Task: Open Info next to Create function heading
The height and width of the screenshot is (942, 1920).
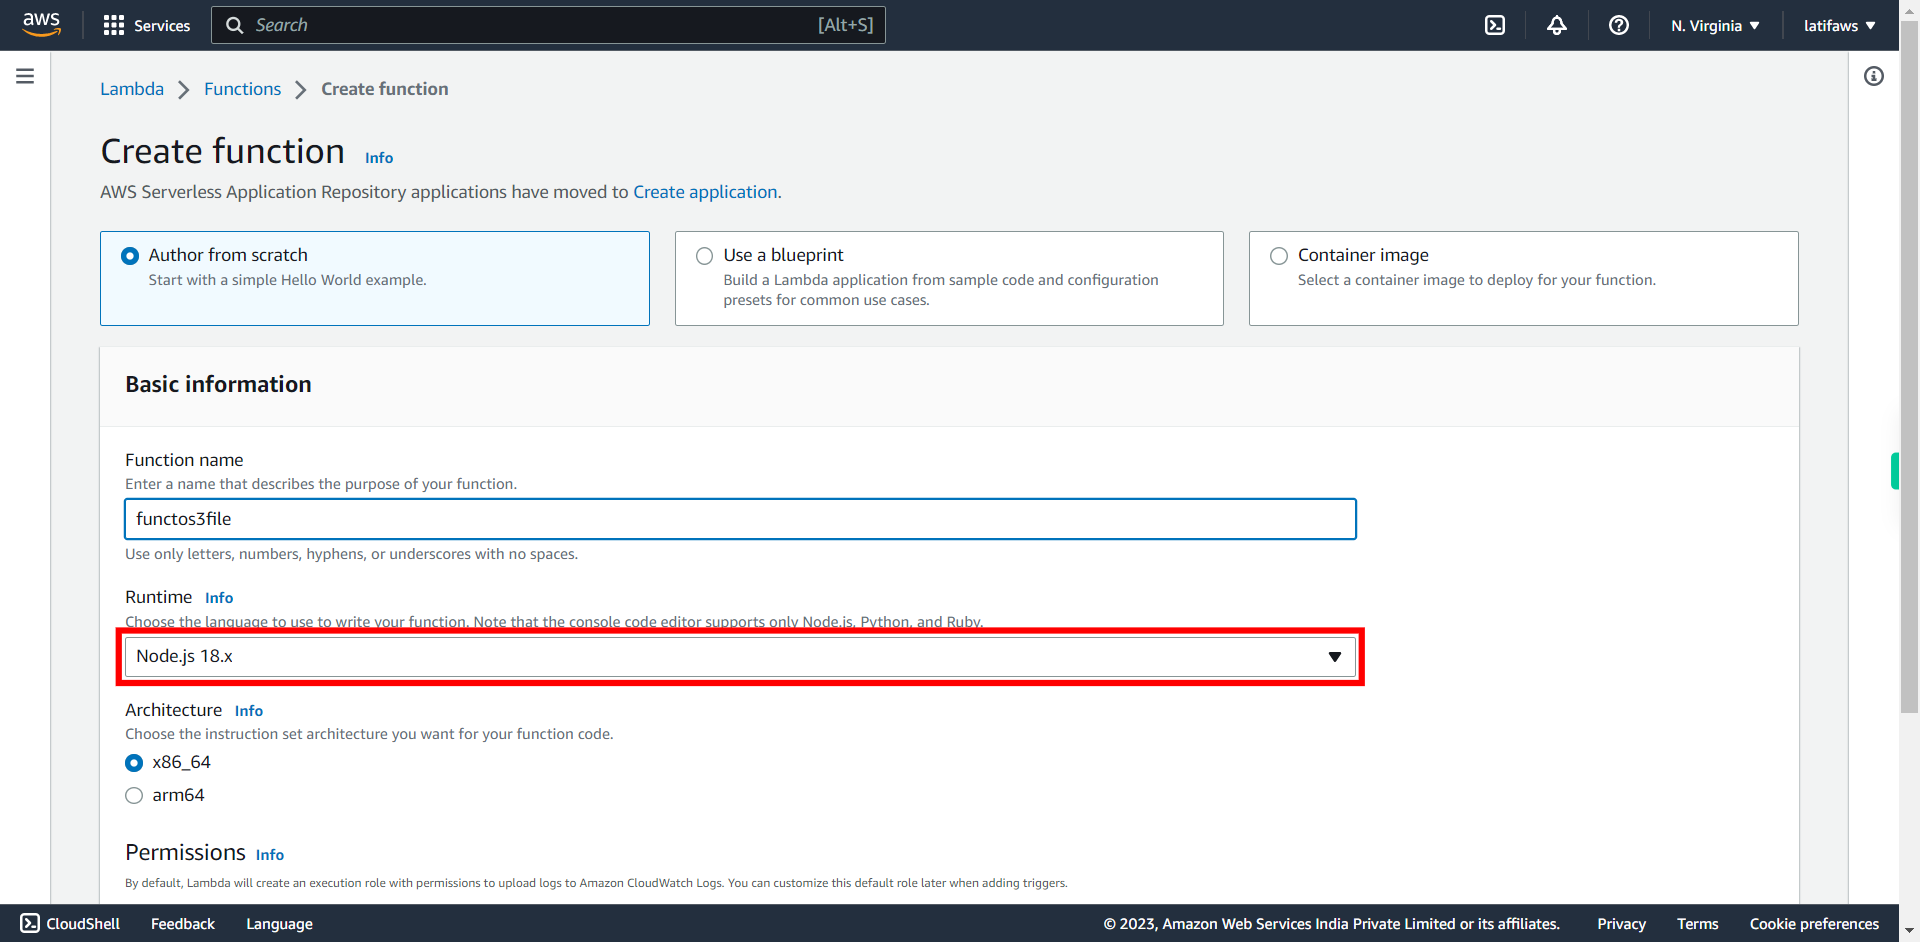Action: point(379,158)
